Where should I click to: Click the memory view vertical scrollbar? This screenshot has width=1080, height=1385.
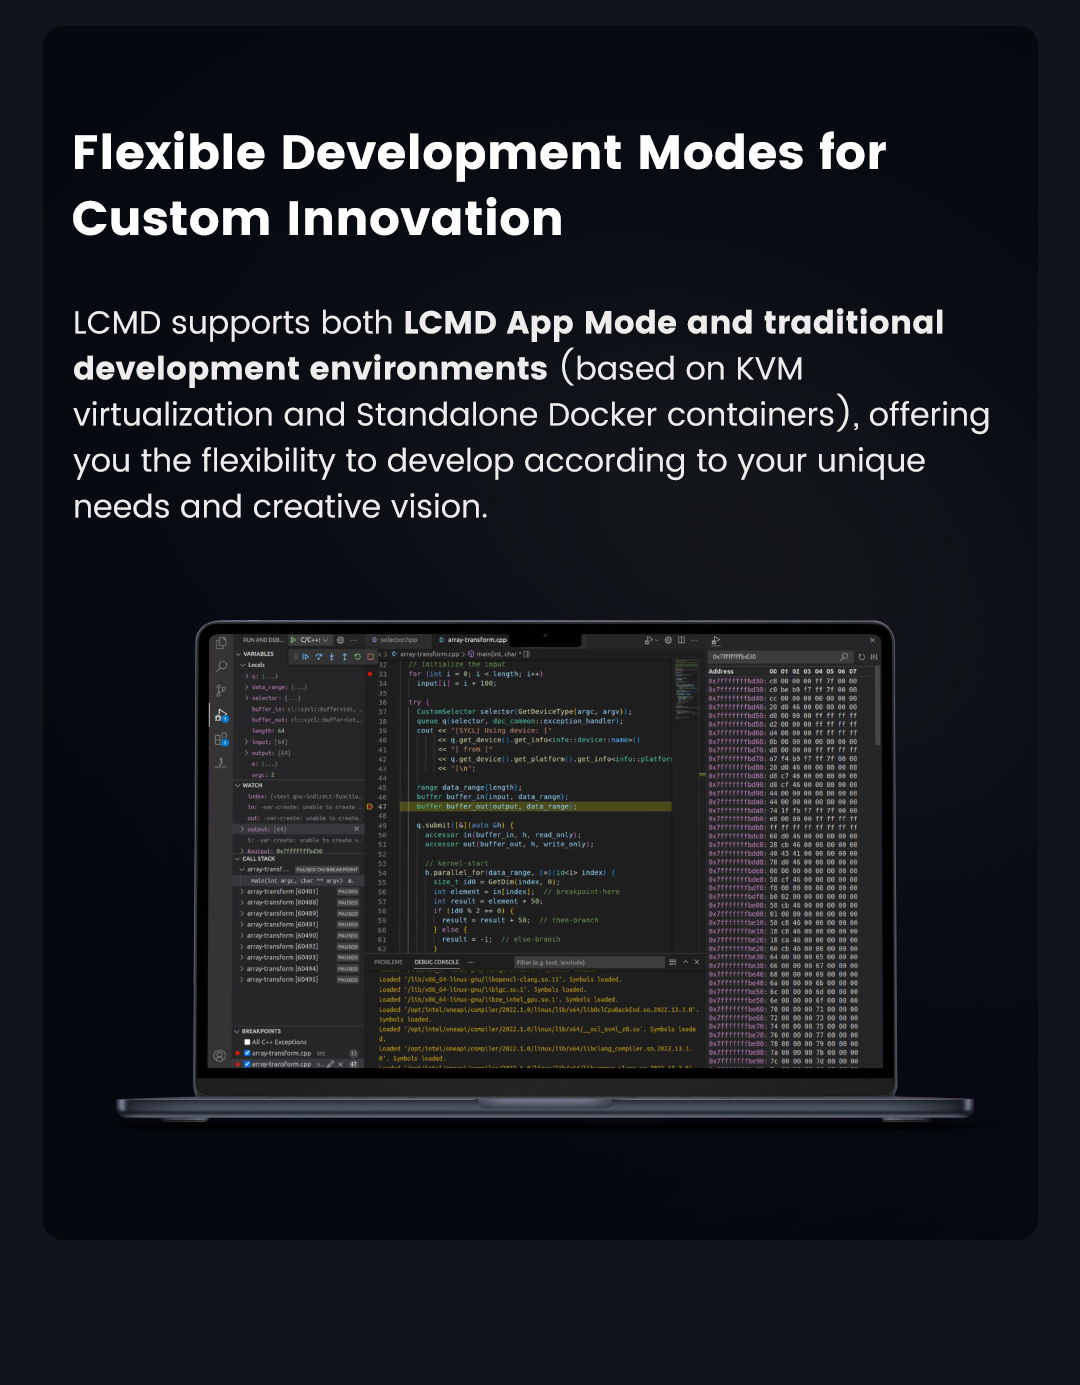[878, 710]
